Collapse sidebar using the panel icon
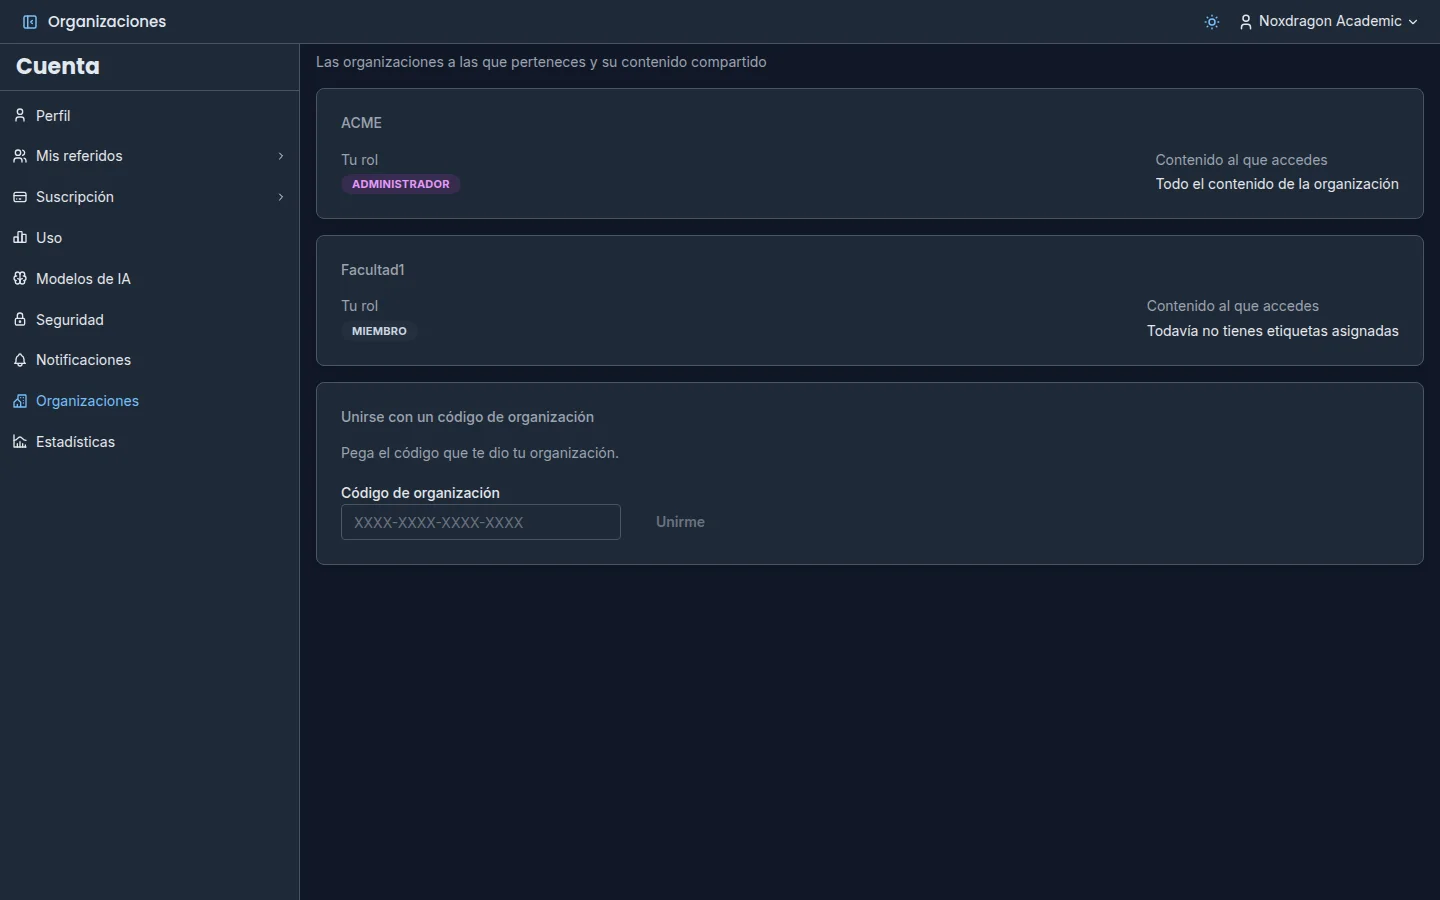The image size is (1440, 900). [30, 22]
